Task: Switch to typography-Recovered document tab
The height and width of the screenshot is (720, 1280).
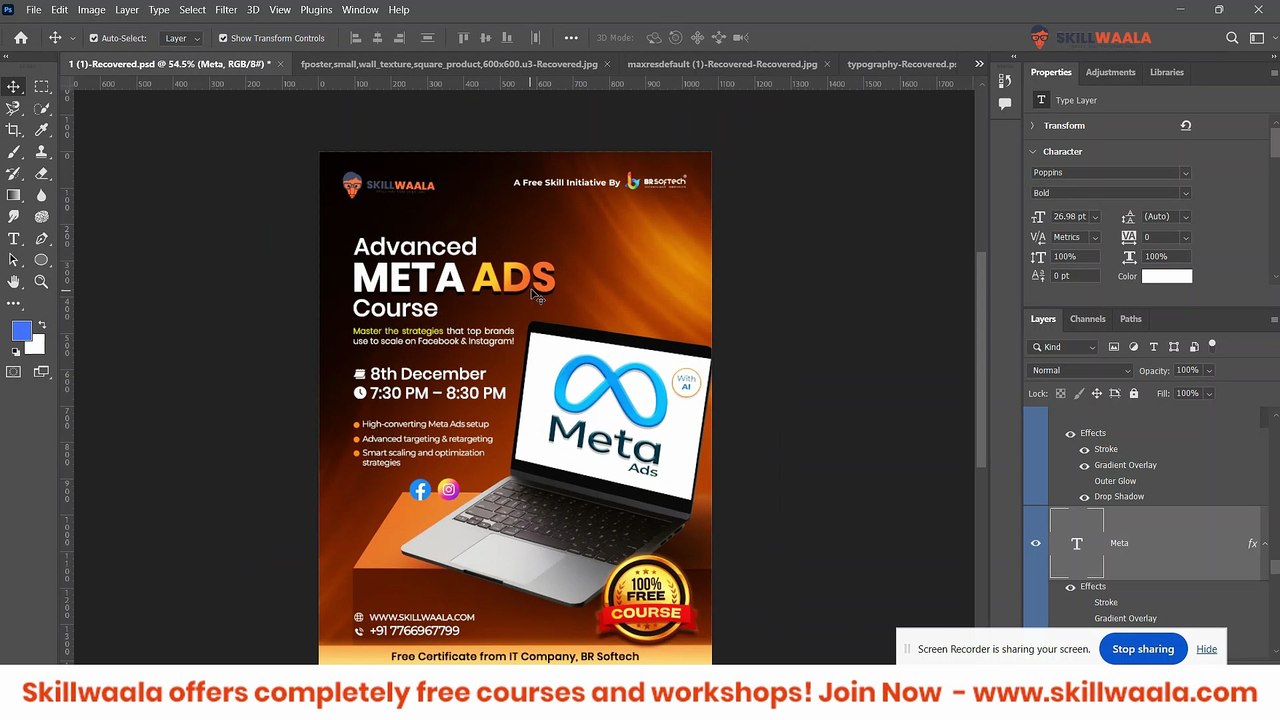Action: [901, 64]
